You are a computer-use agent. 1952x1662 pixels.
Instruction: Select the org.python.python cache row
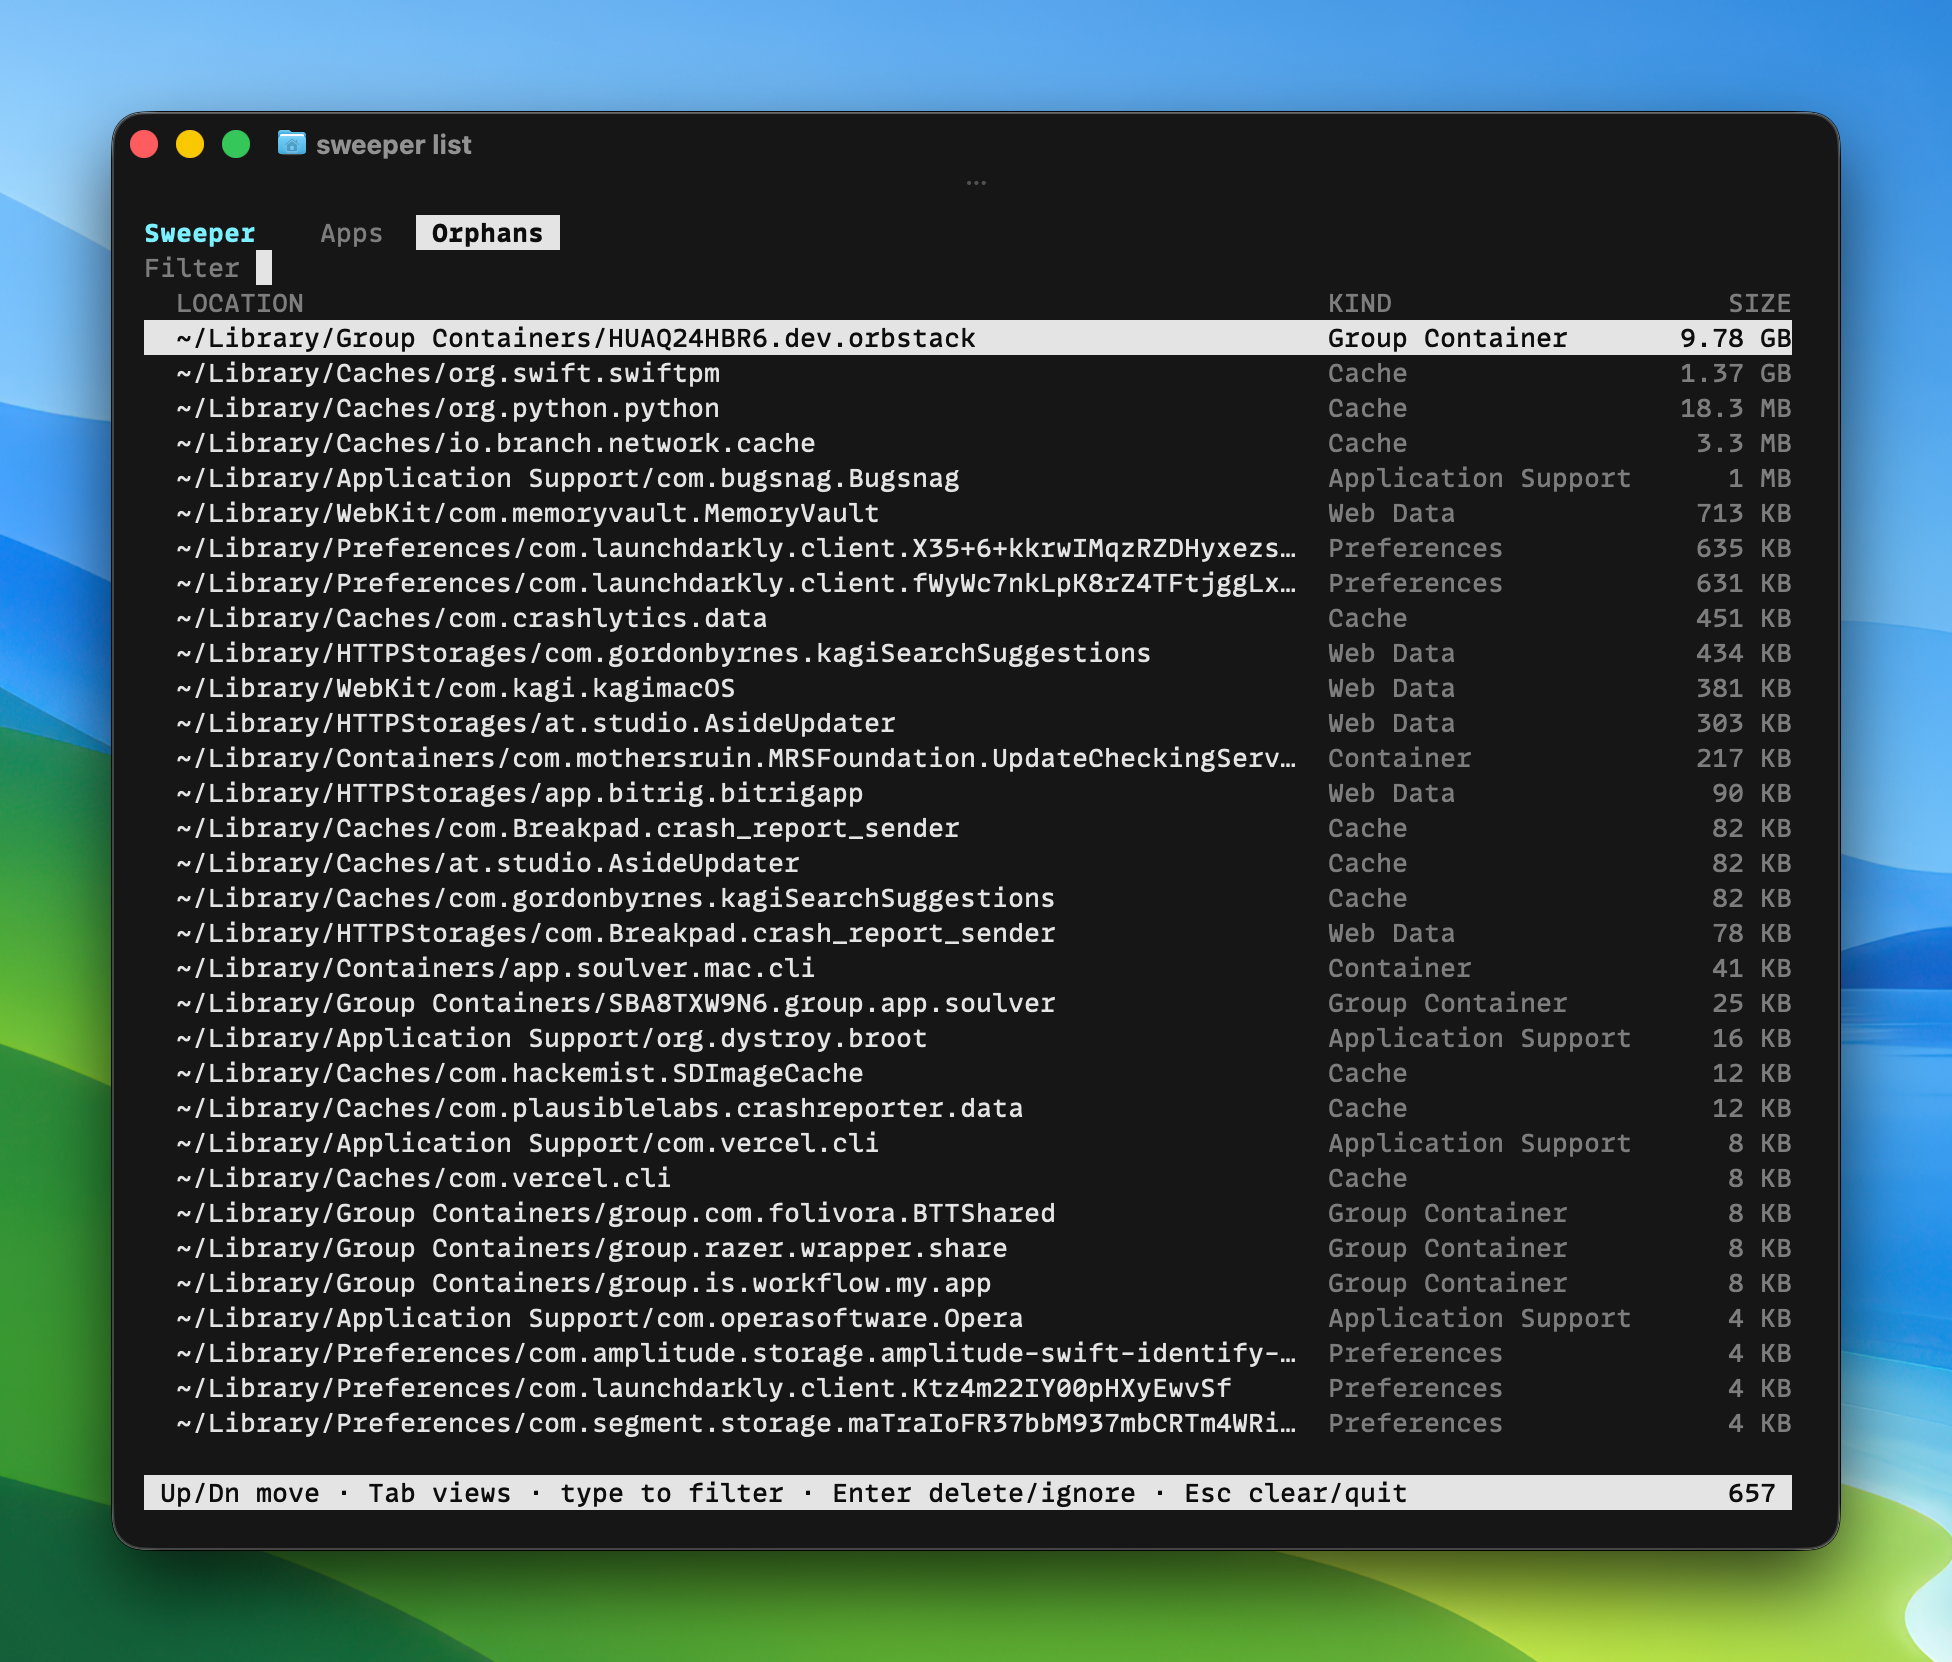click(x=968, y=408)
